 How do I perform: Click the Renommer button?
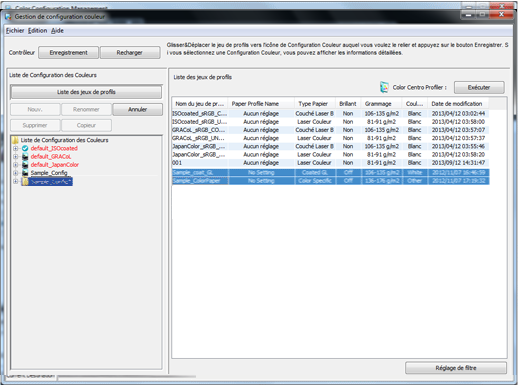(86, 109)
